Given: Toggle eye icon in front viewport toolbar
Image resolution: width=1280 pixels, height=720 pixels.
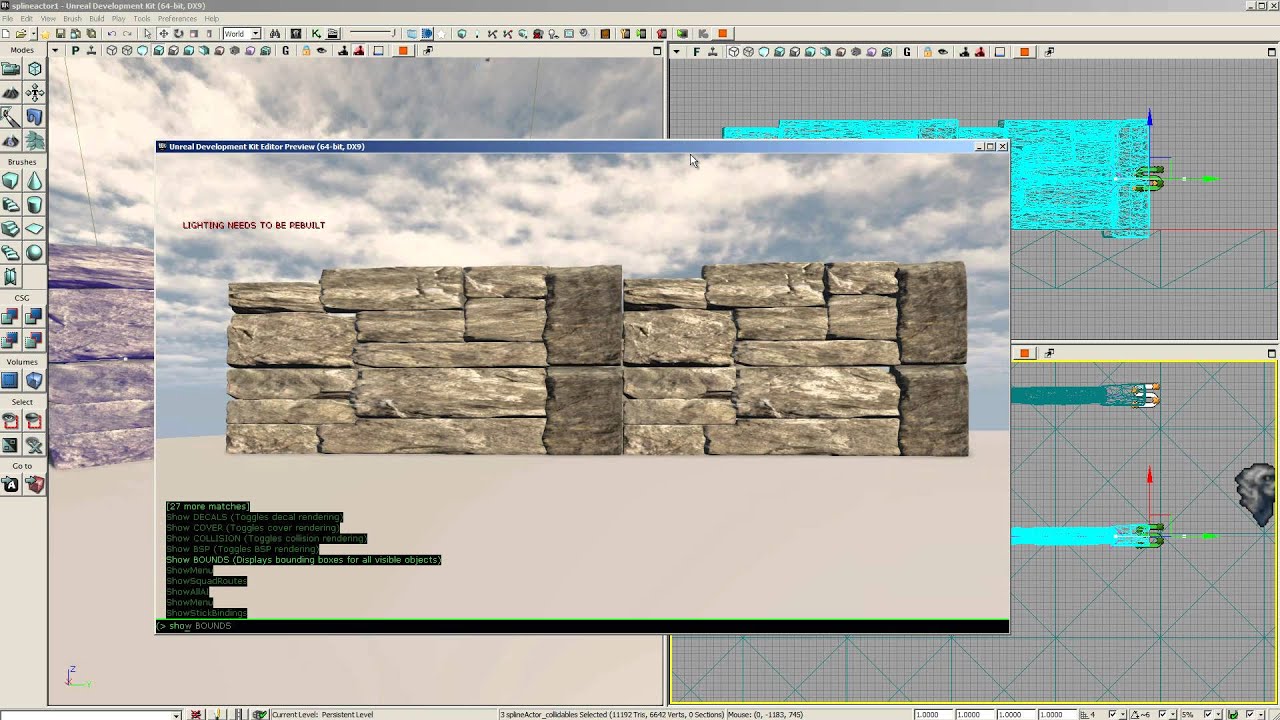Looking at the screenshot, I should click(x=942, y=52).
